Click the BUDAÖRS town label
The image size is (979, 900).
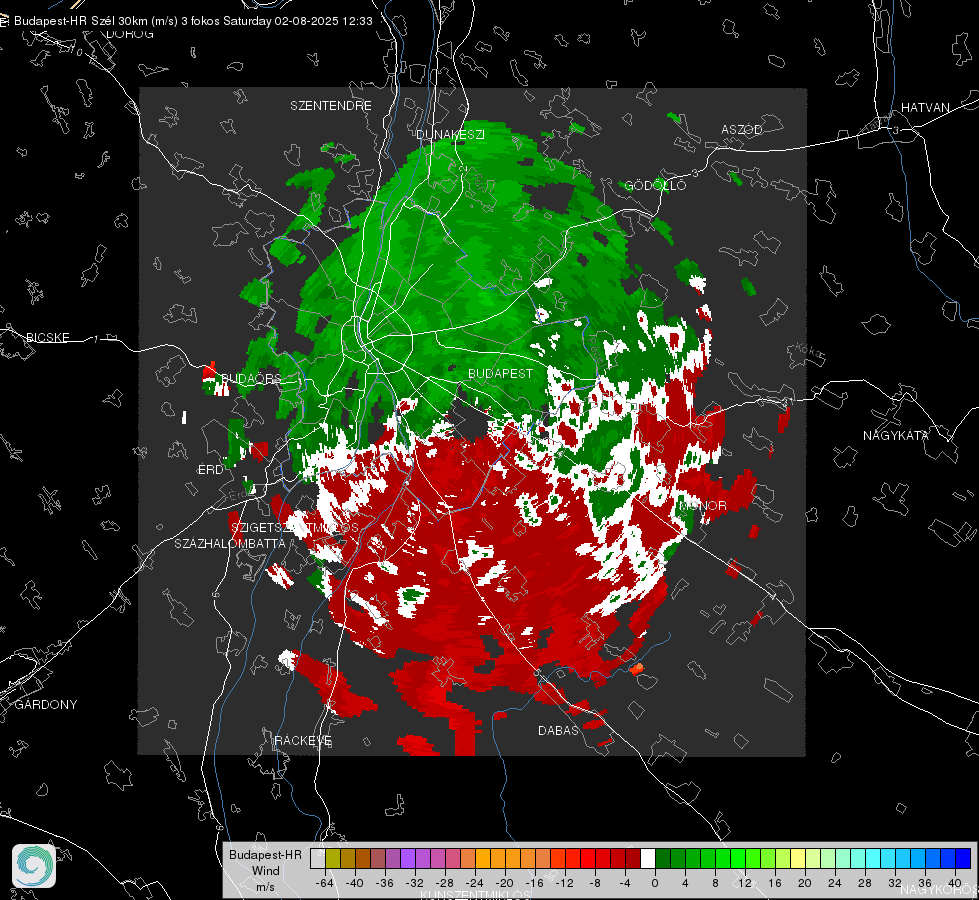(x=251, y=378)
